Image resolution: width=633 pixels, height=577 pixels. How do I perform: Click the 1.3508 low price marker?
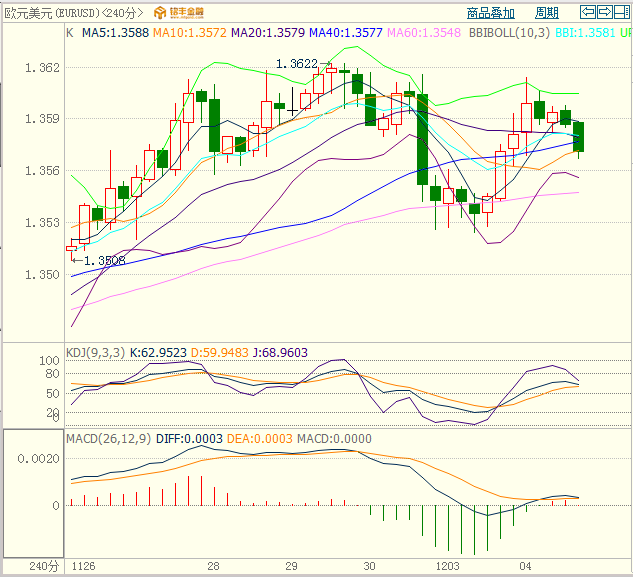pos(104,261)
